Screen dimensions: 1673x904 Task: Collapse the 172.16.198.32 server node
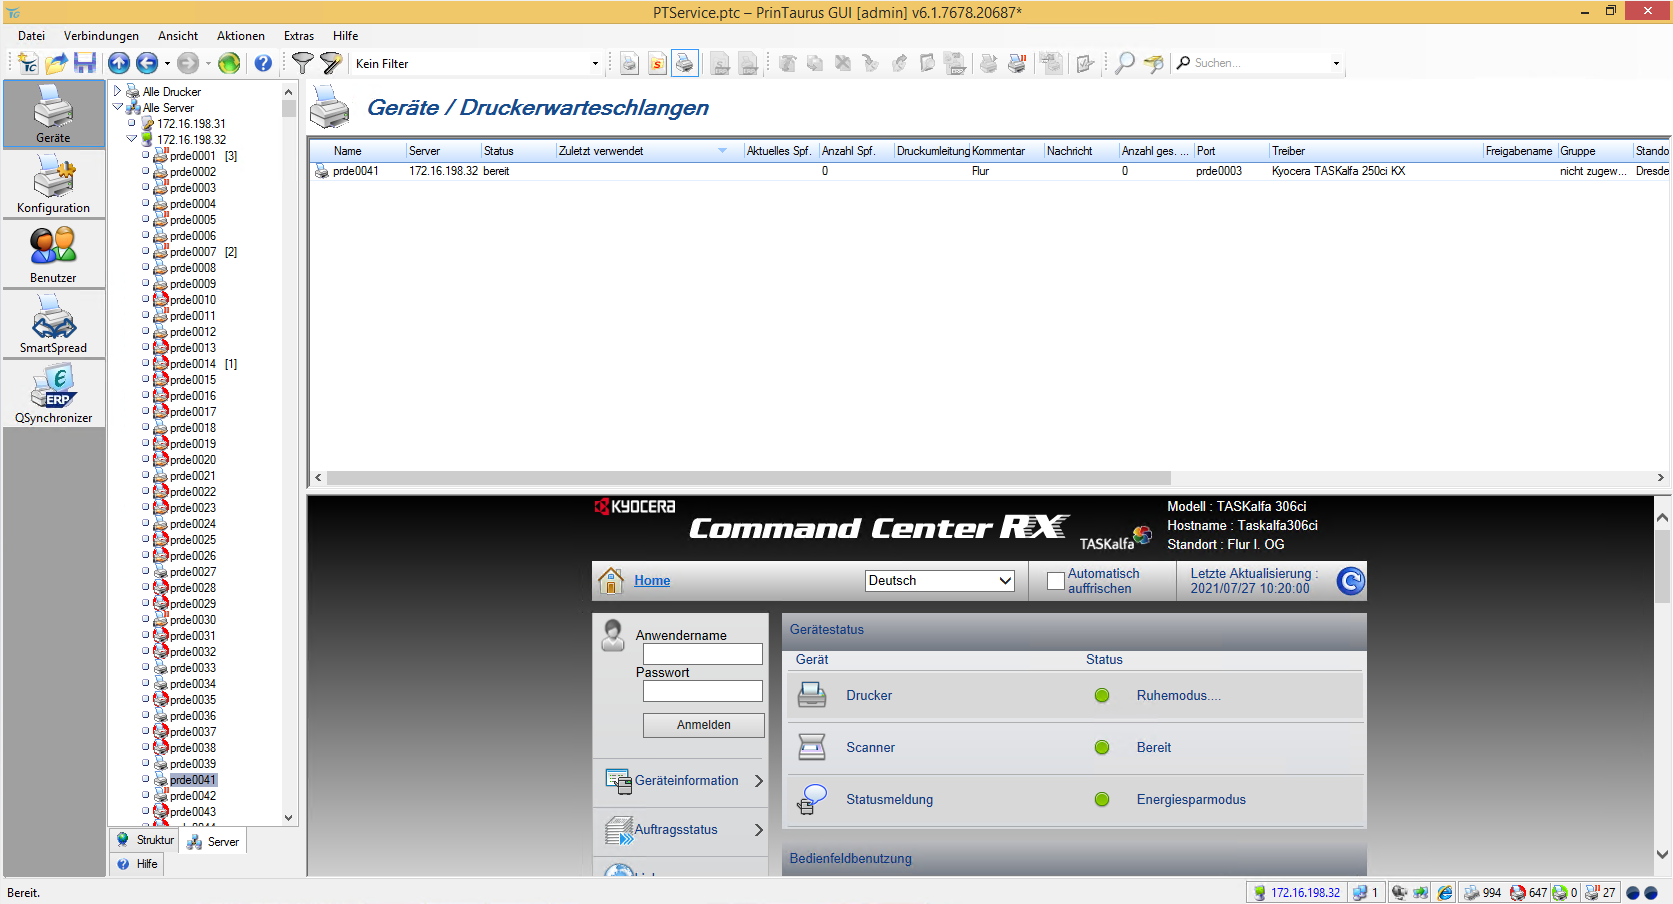pos(132,139)
